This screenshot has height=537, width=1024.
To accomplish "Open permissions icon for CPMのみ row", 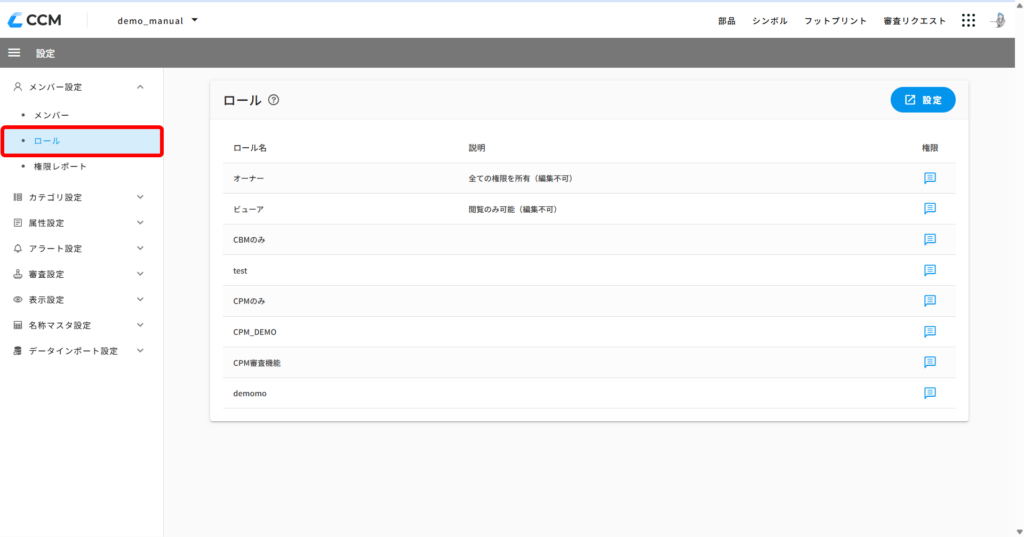I will [930, 301].
